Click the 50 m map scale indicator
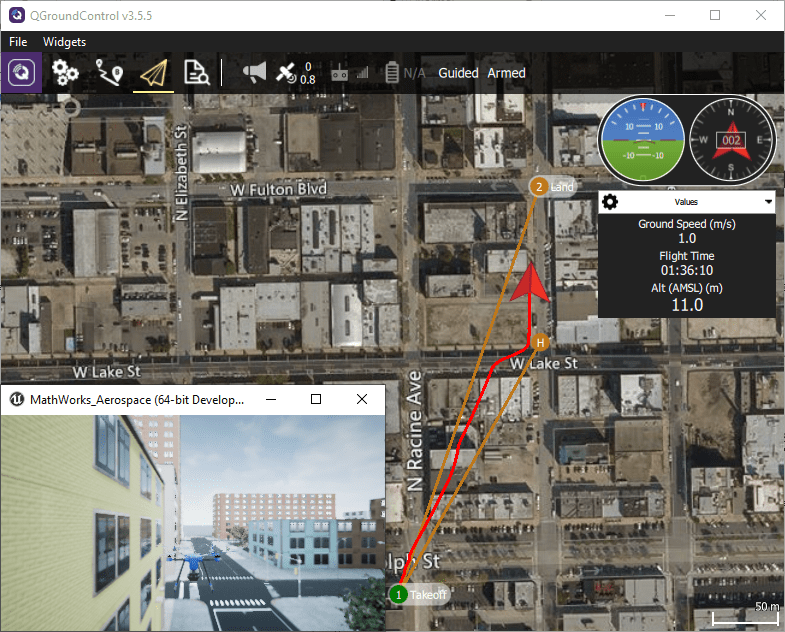785x632 pixels. (745, 614)
